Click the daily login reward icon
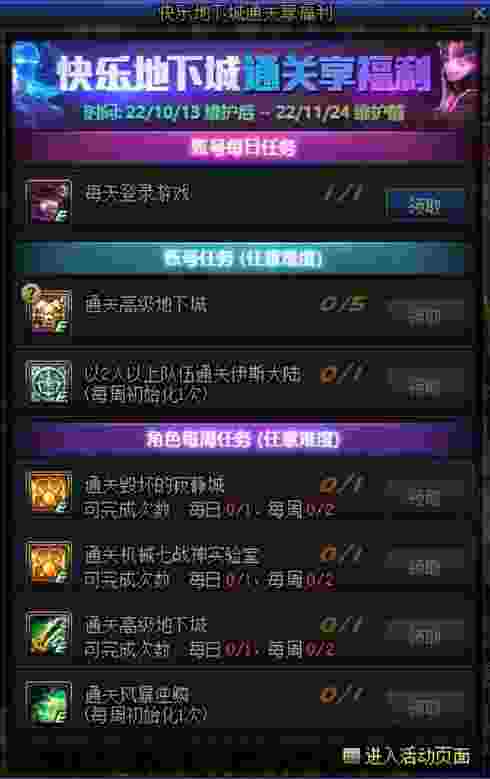Image resolution: width=490 pixels, height=779 pixels. coord(49,201)
